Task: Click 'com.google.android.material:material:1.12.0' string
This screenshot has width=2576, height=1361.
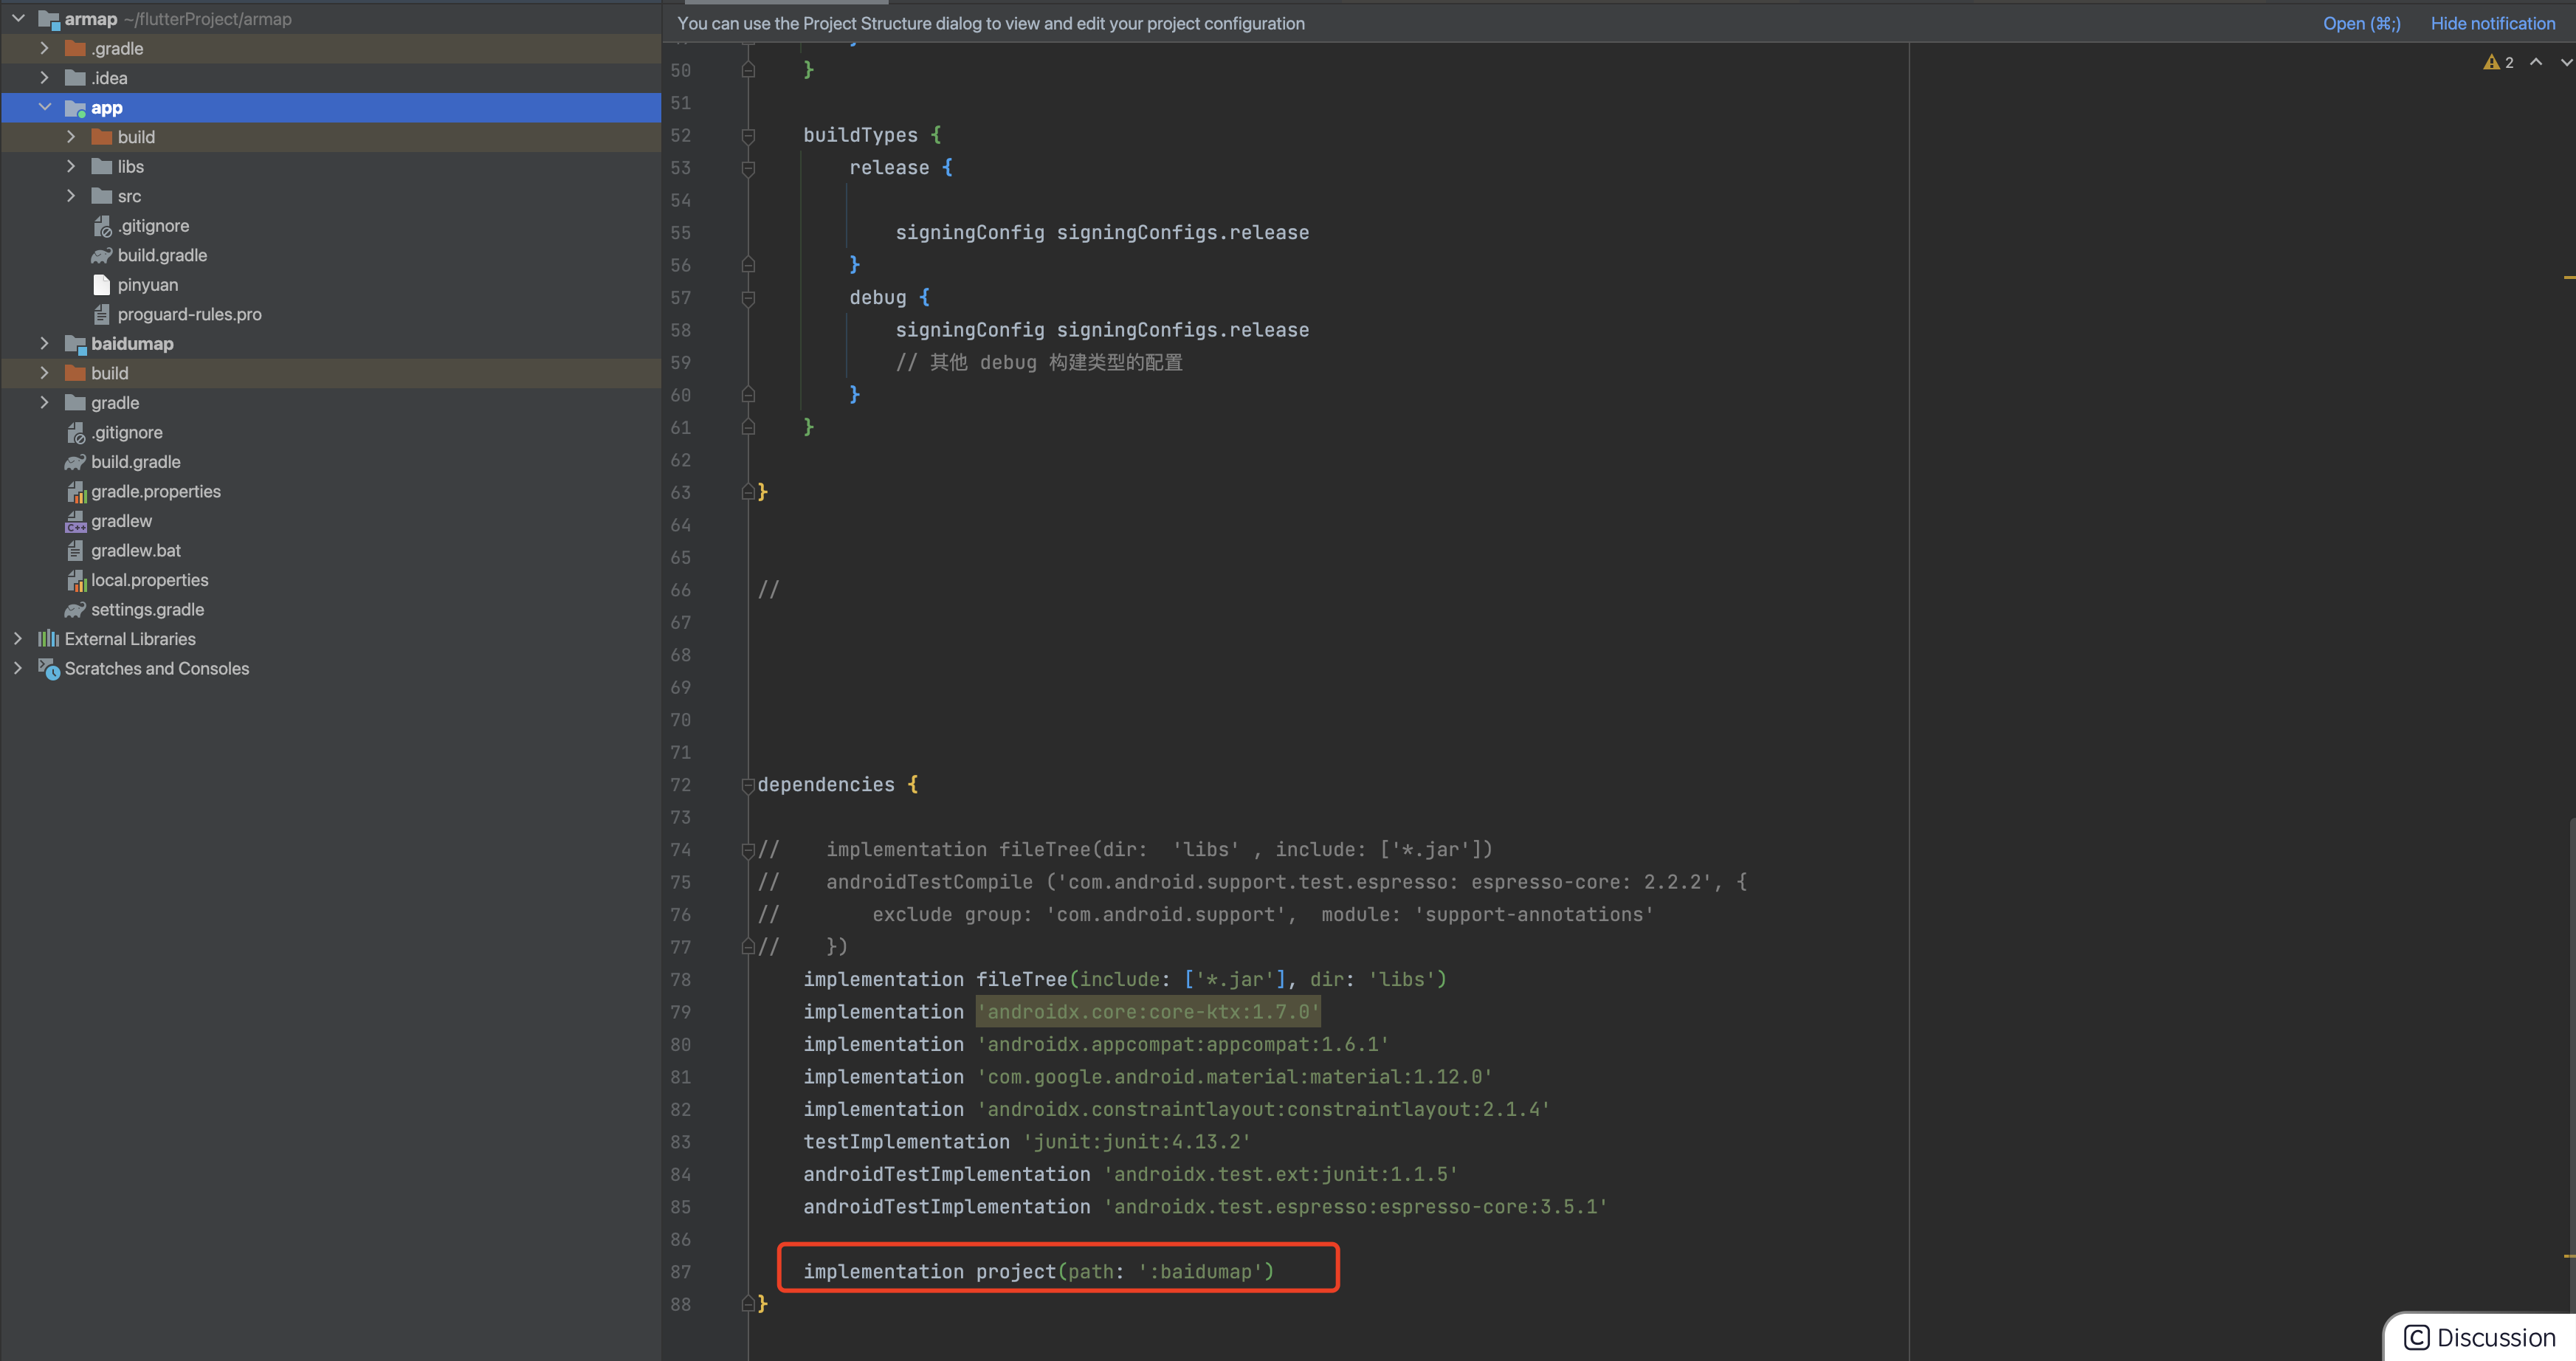Action: [1234, 1077]
